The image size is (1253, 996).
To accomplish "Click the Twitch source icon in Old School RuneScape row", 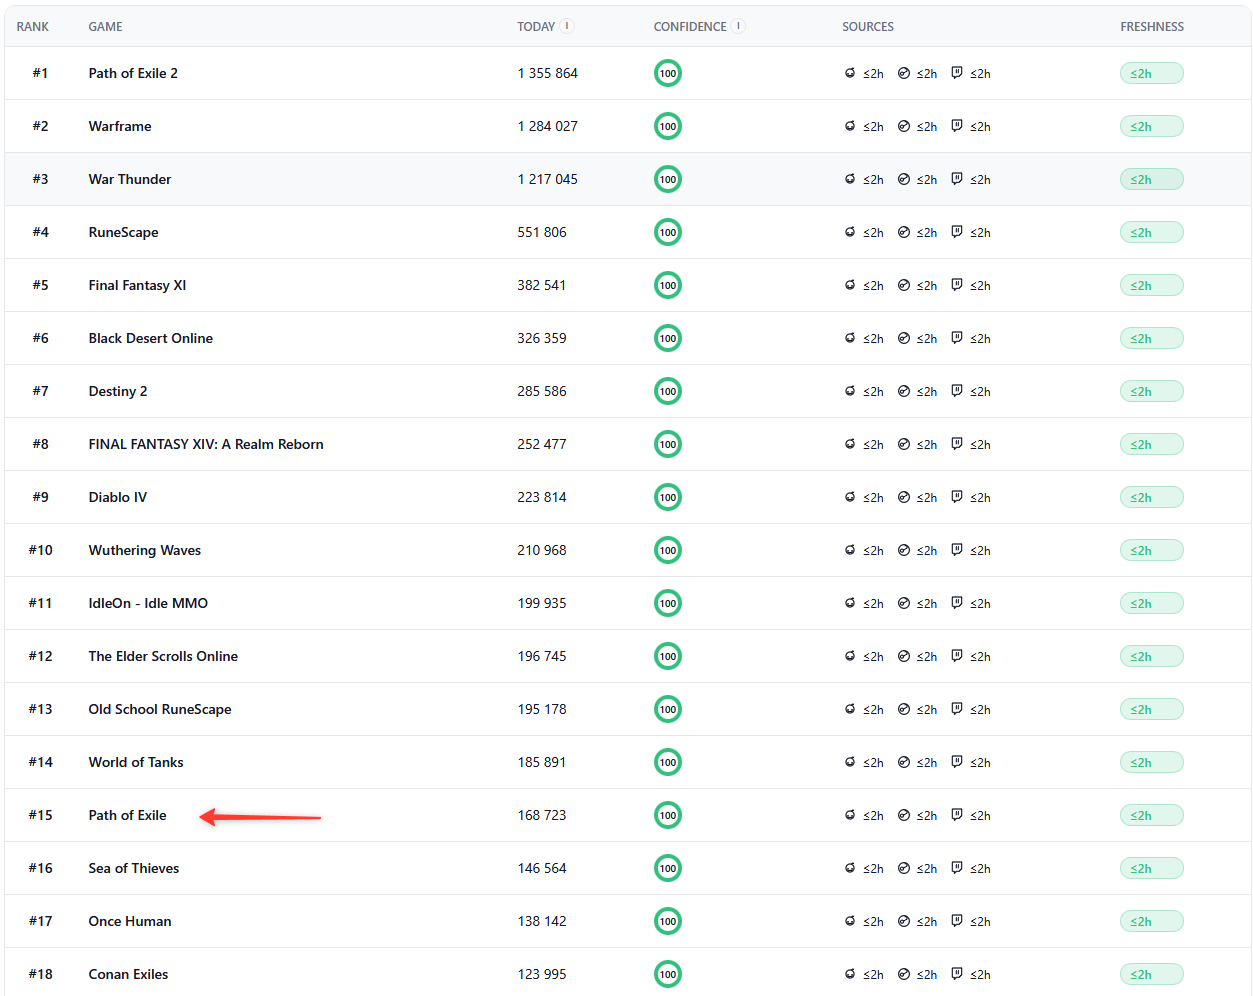I will pos(957,709).
